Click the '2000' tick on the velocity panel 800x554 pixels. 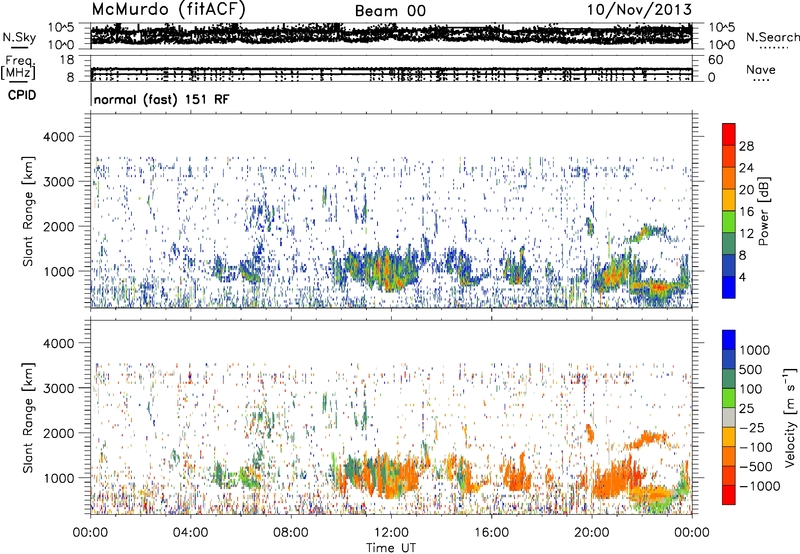58,433
